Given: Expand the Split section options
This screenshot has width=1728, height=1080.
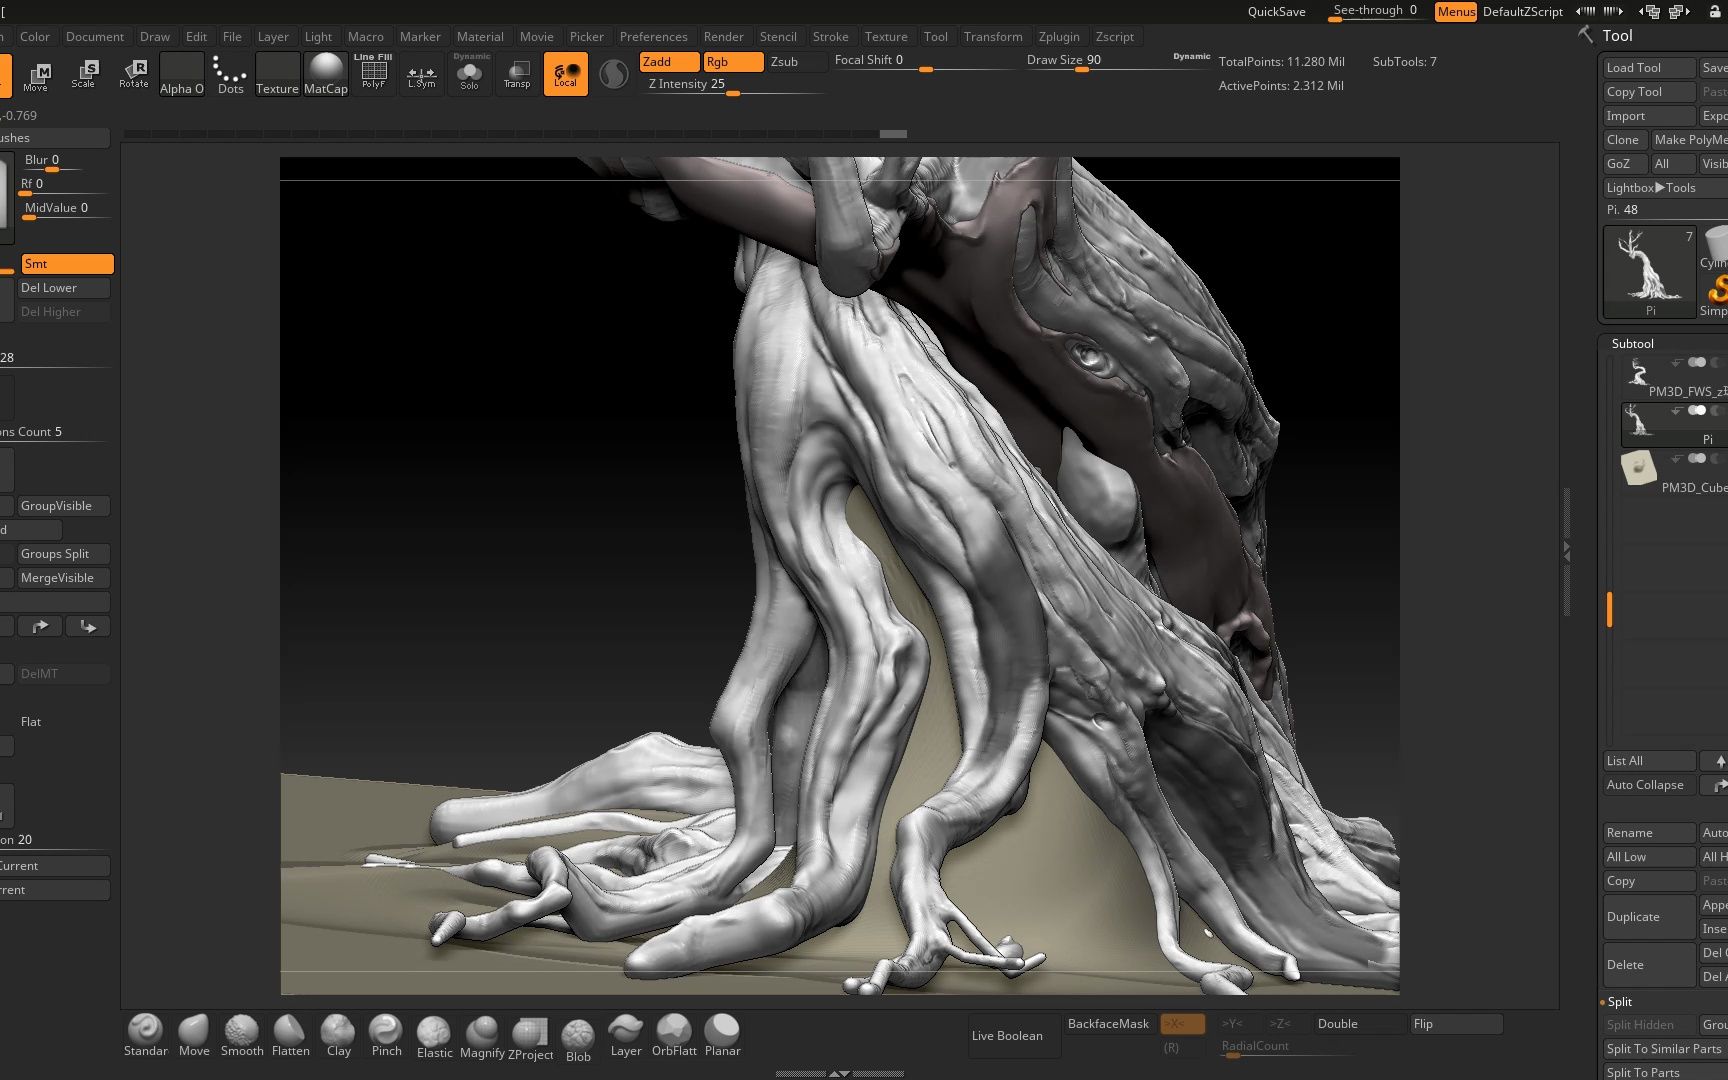Looking at the screenshot, I should pos(1618,1001).
